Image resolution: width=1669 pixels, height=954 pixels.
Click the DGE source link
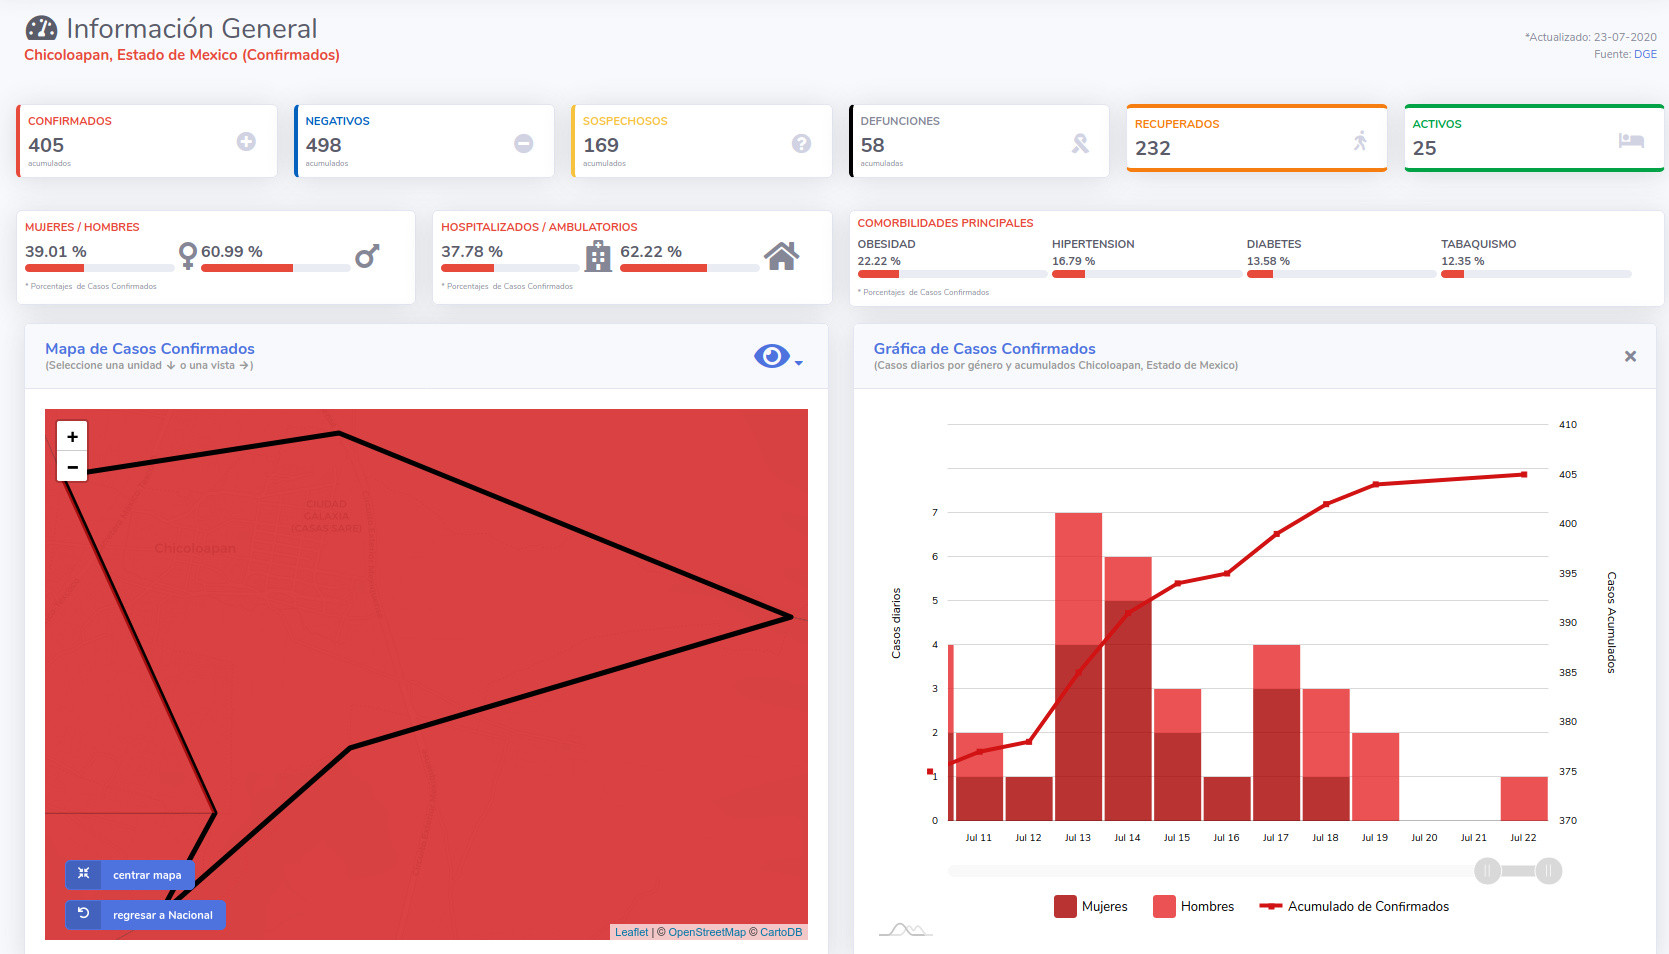click(1645, 54)
